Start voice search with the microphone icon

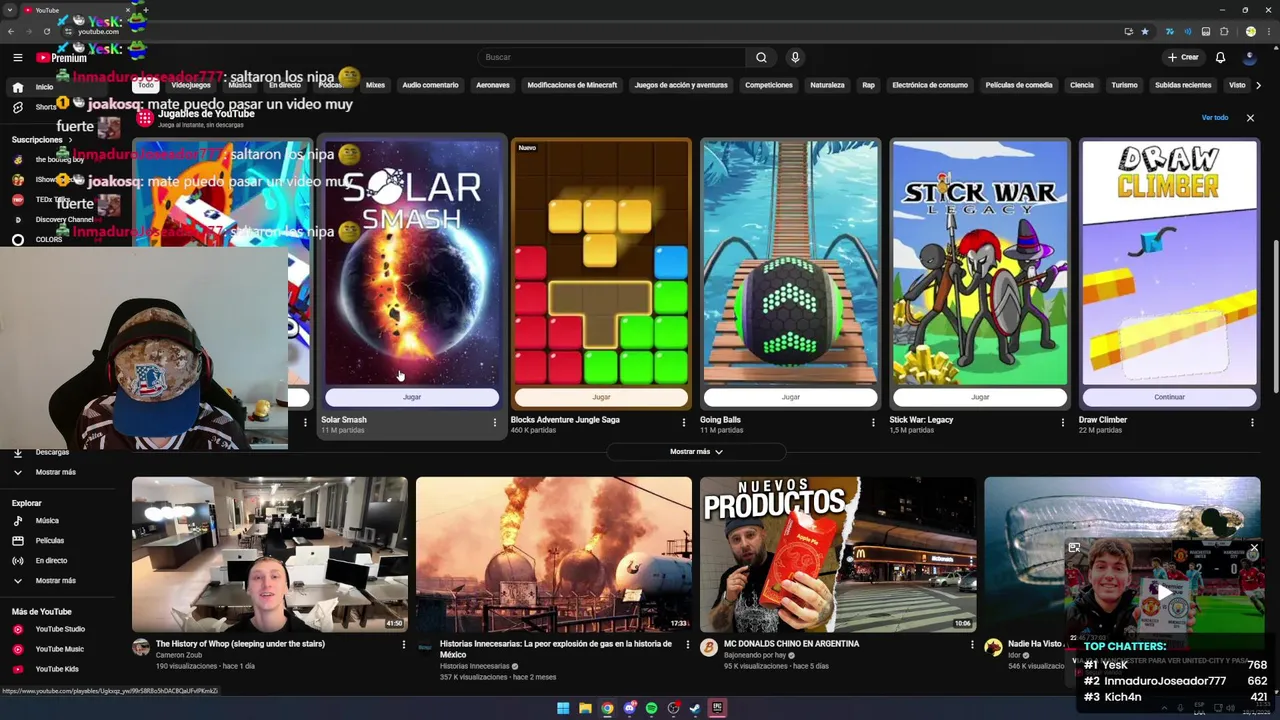pos(795,57)
